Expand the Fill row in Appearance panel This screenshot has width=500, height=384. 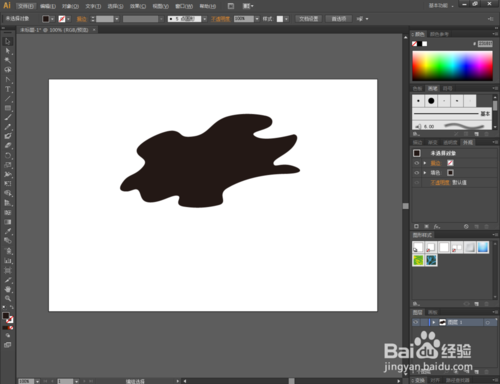(425, 173)
